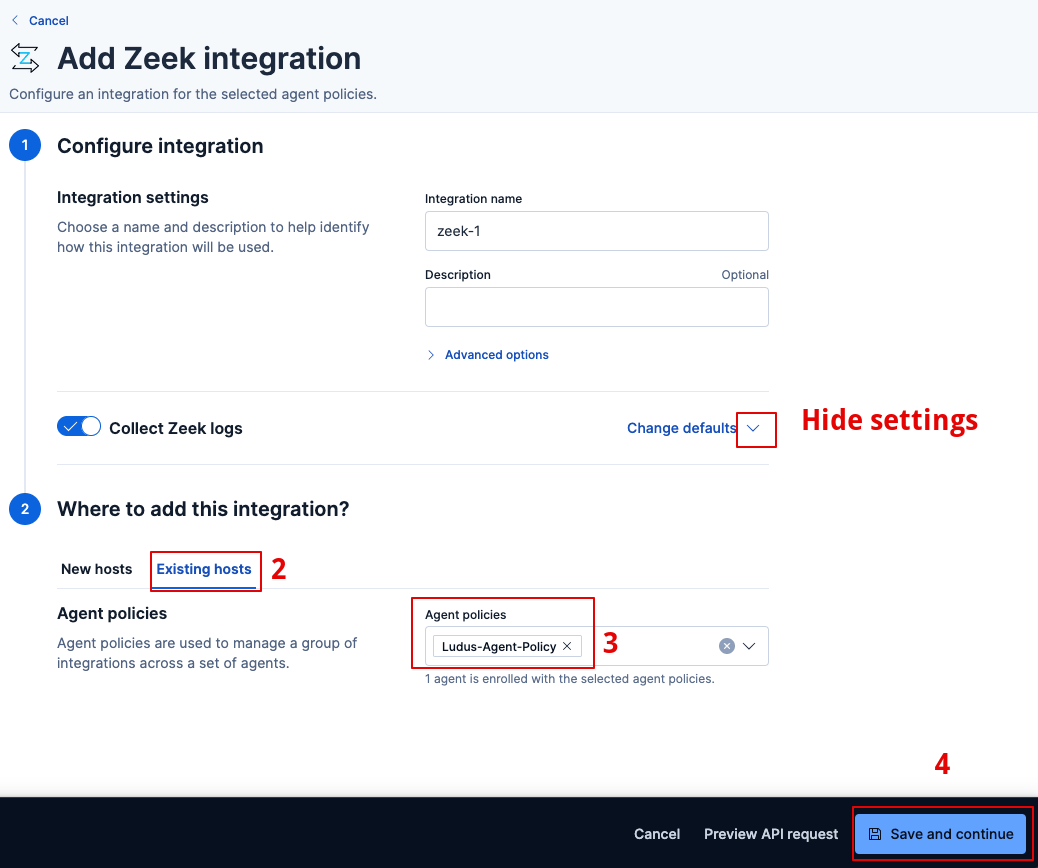Expand Advanced options
Screen dimensions: 1038x868
(x=496, y=354)
